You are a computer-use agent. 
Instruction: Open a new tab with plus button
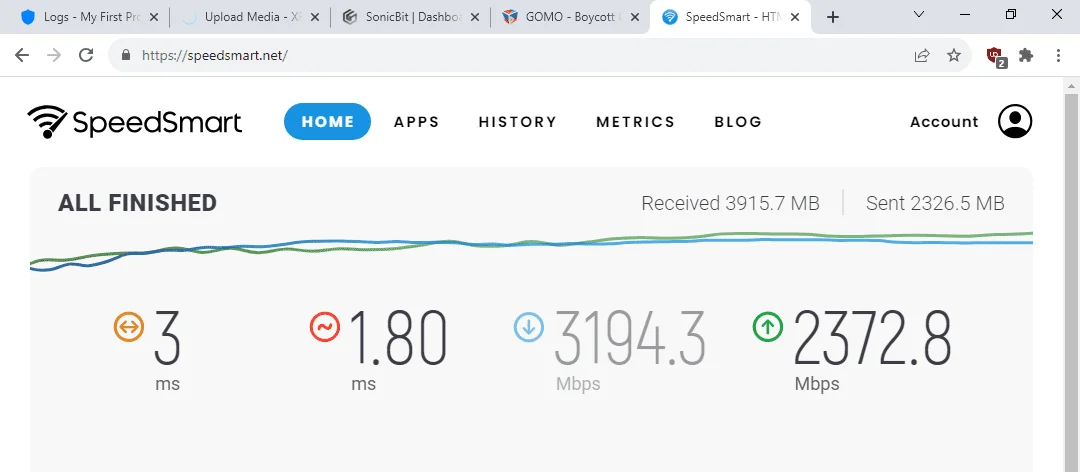click(x=833, y=17)
